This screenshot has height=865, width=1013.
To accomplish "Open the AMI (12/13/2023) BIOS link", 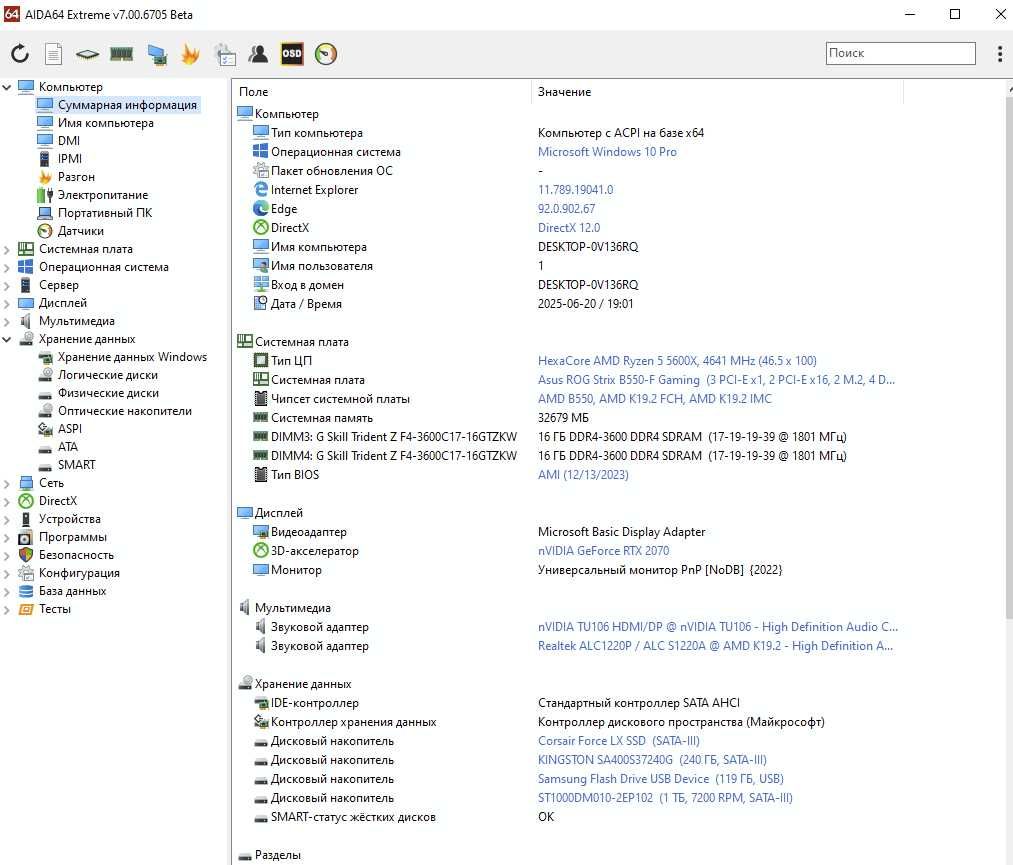I will [x=583, y=475].
